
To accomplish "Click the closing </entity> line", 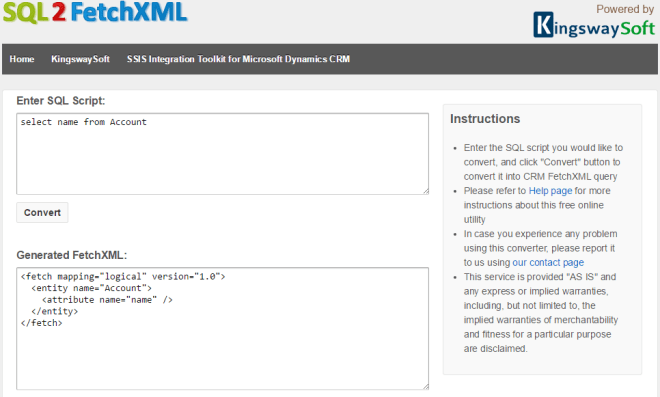I will (55, 311).
